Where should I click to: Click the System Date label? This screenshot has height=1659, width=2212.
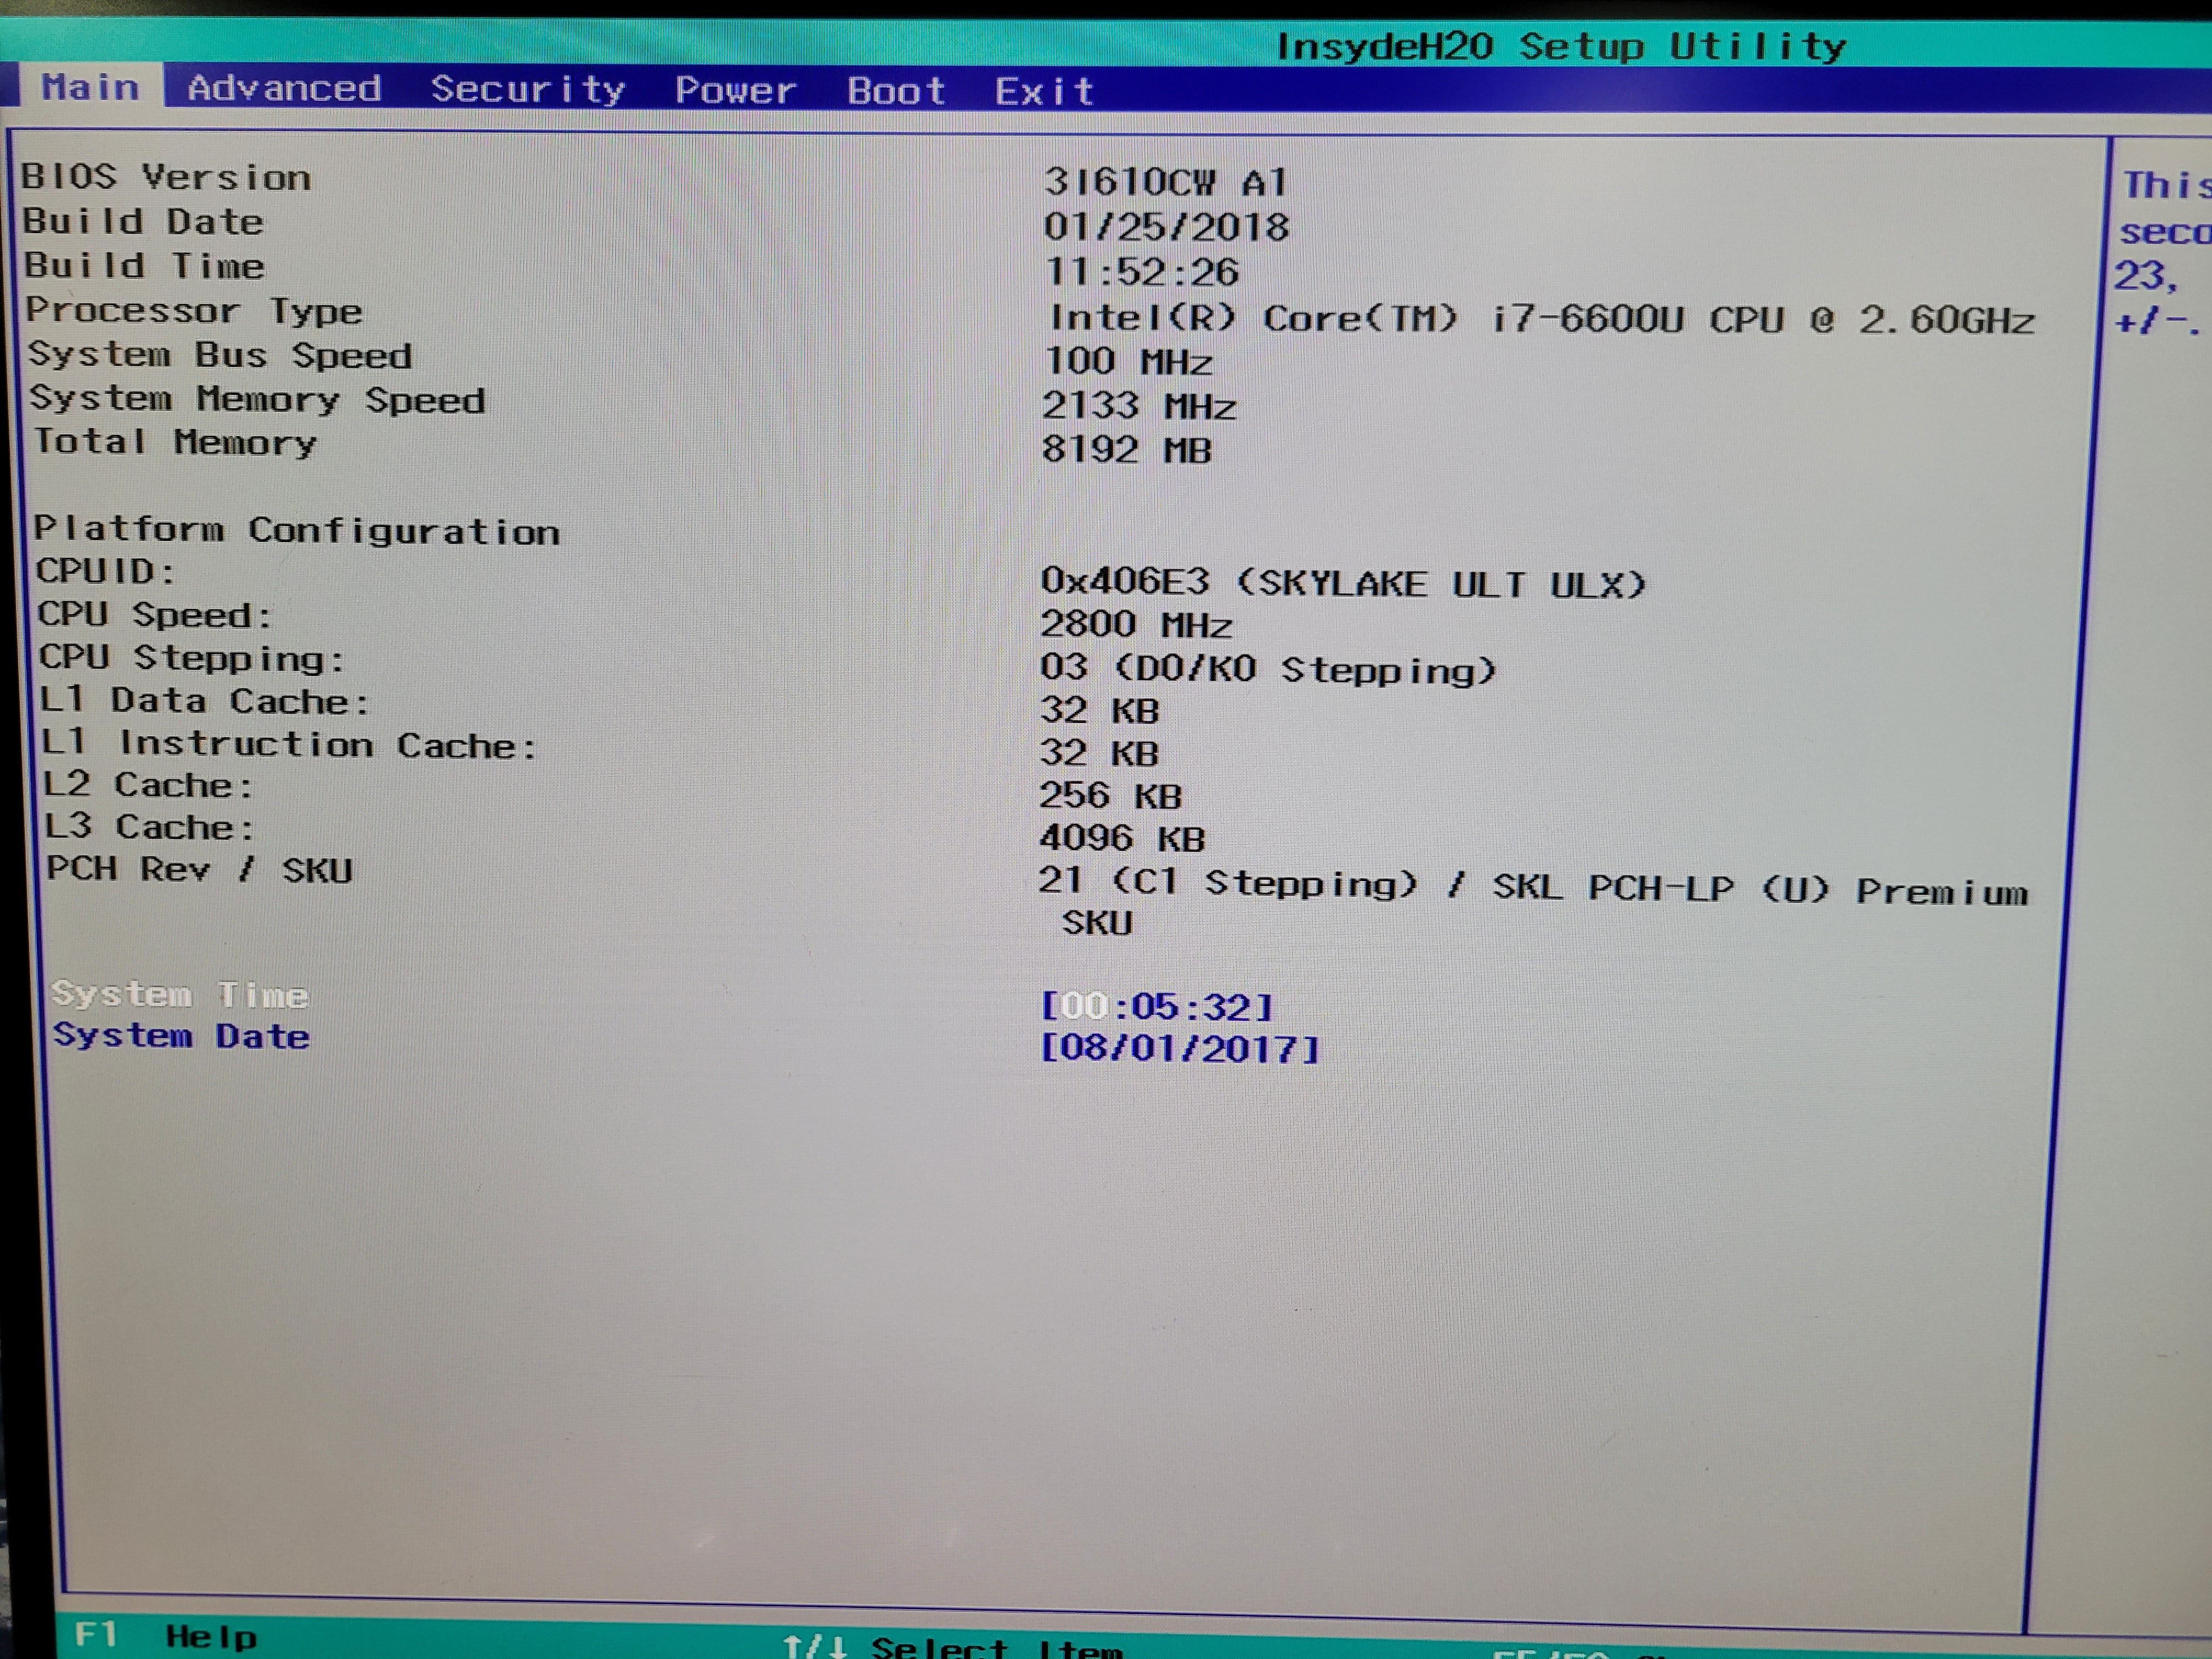[181, 1036]
